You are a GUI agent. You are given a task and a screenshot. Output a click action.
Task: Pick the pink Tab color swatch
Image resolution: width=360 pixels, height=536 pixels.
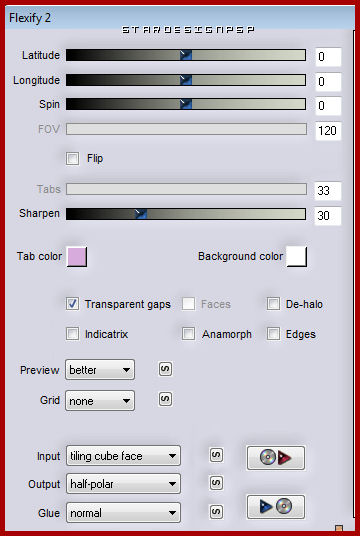(77, 257)
